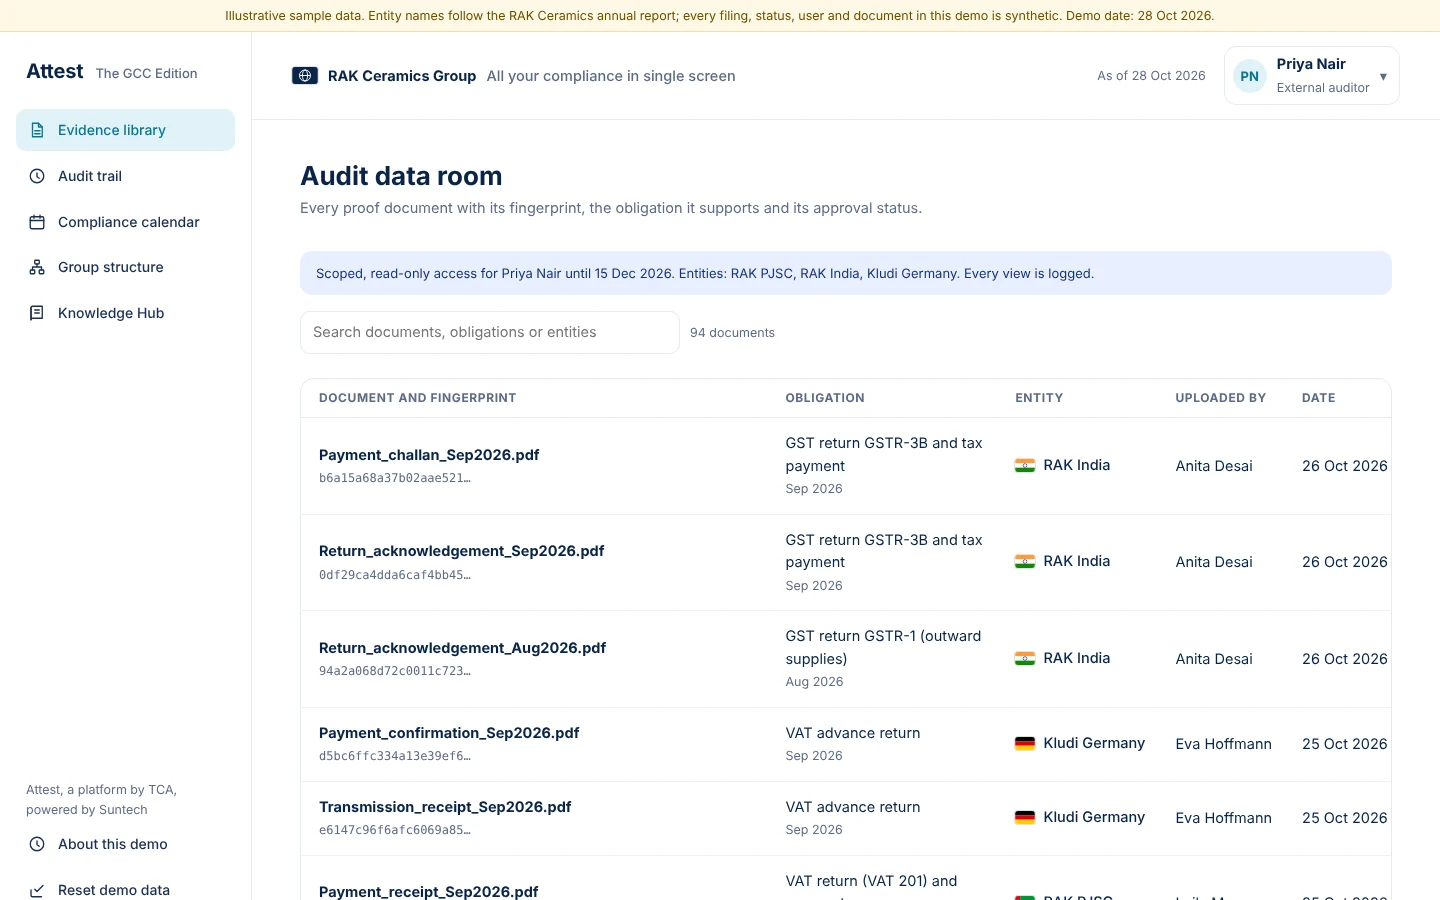Click the PN avatar circle

click(x=1250, y=76)
